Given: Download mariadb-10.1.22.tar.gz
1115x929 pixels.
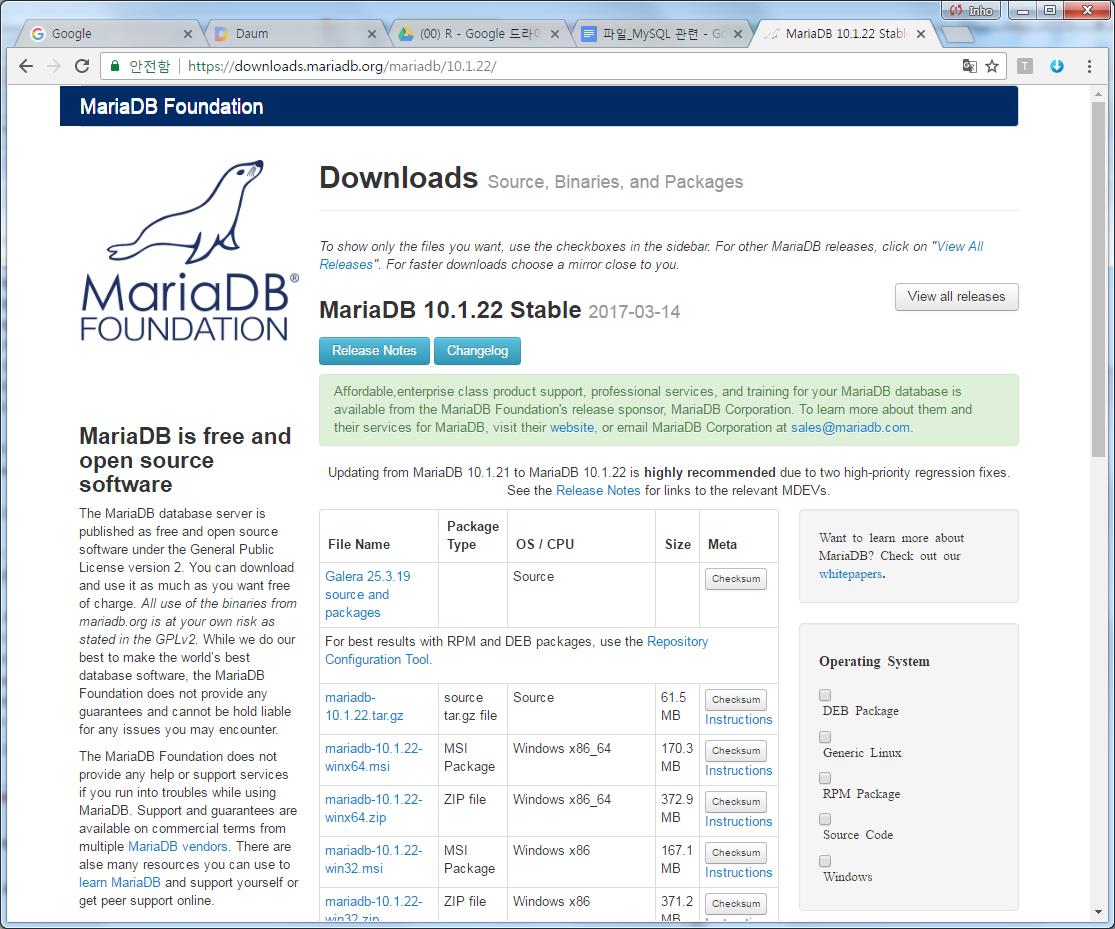Looking at the screenshot, I should click(364, 707).
